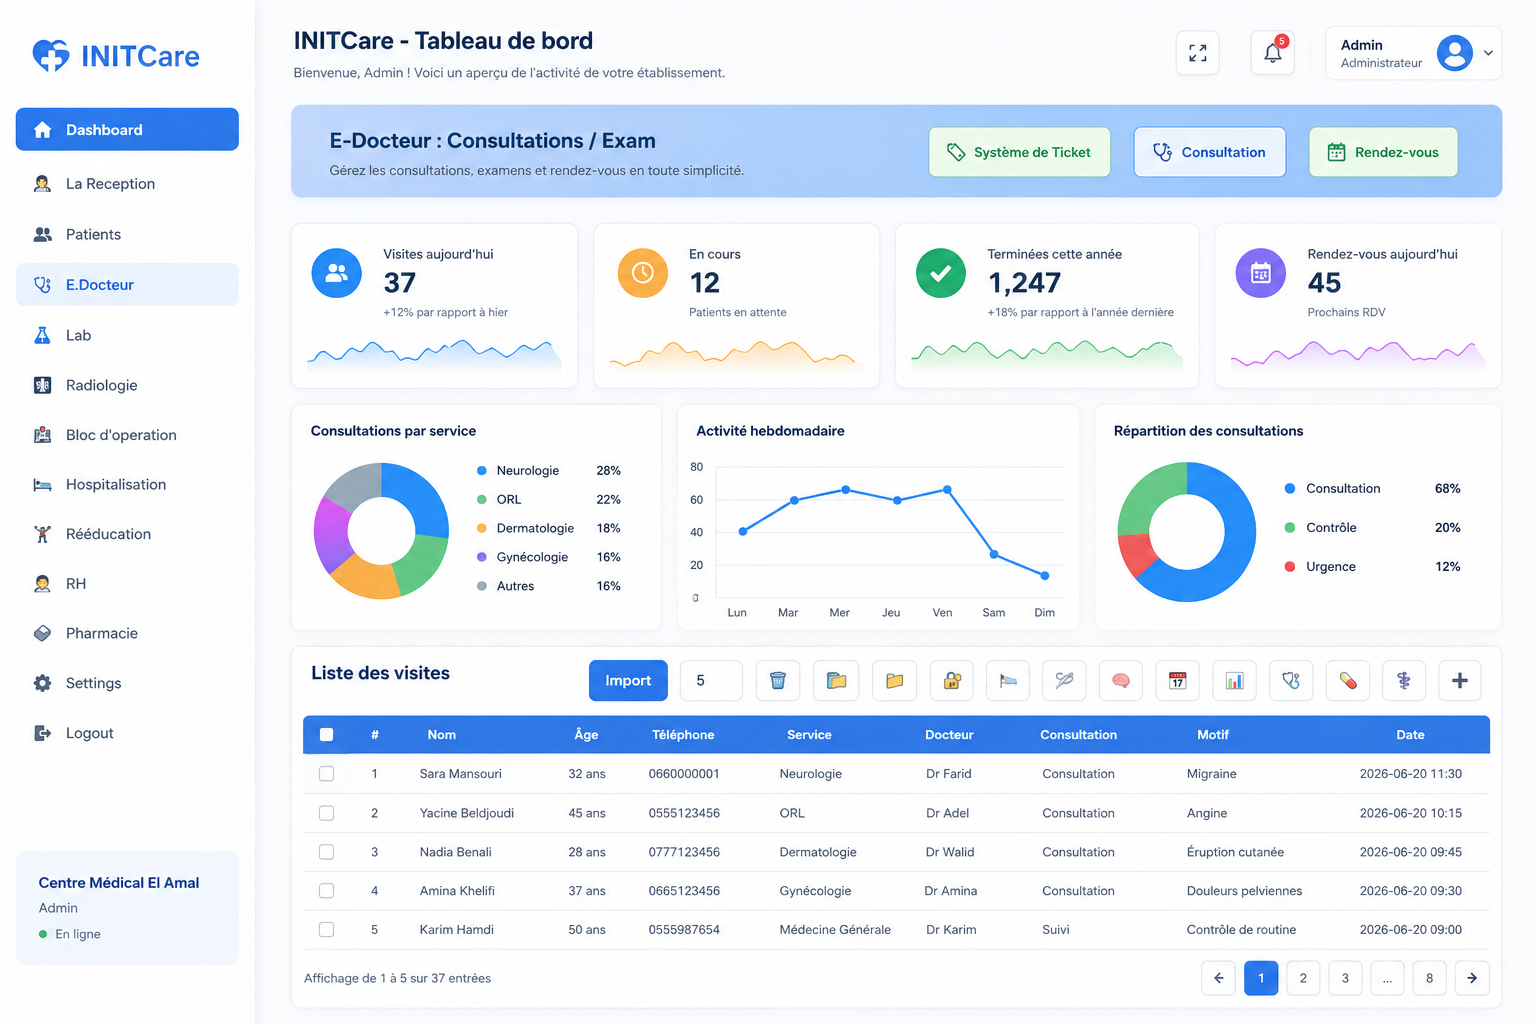This screenshot has height=1024, width=1536.
Task: Click the trash bin icon in visits toolbar
Action: point(778,681)
